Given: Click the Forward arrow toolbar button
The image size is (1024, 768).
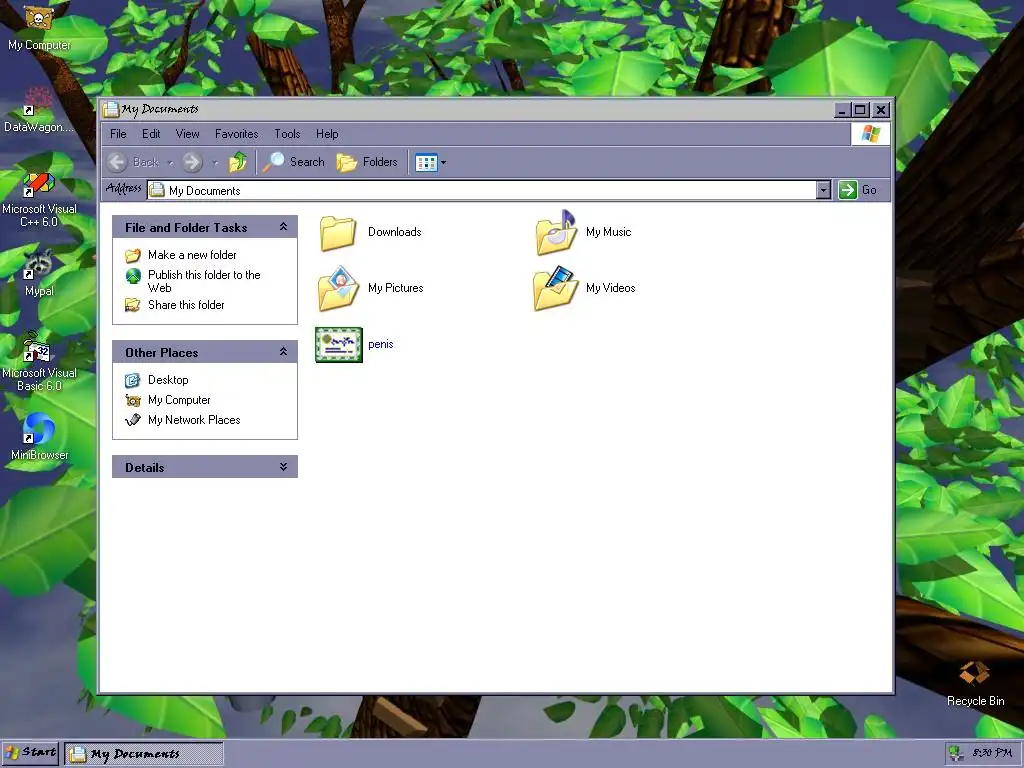Looking at the screenshot, I should [x=192, y=162].
